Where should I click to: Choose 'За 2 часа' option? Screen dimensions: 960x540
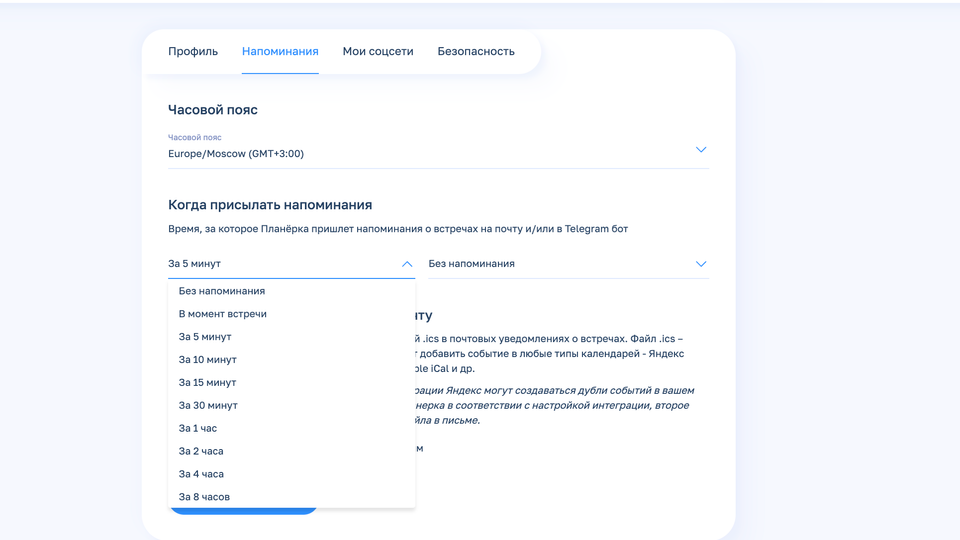(x=291, y=451)
